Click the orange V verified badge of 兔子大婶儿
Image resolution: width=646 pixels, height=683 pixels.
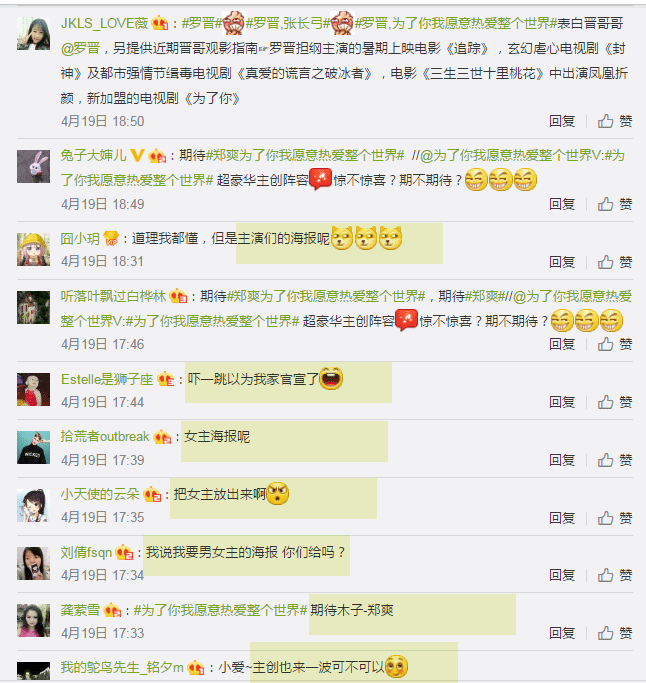click(x=138, y=155)
